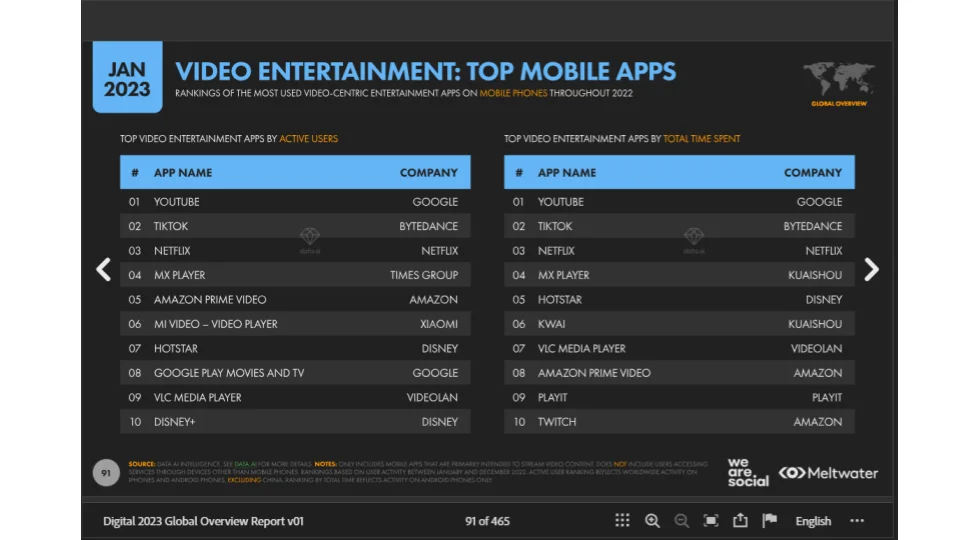
Task: Select YOUTUBE in total time spent table
Action: point(561,201)
